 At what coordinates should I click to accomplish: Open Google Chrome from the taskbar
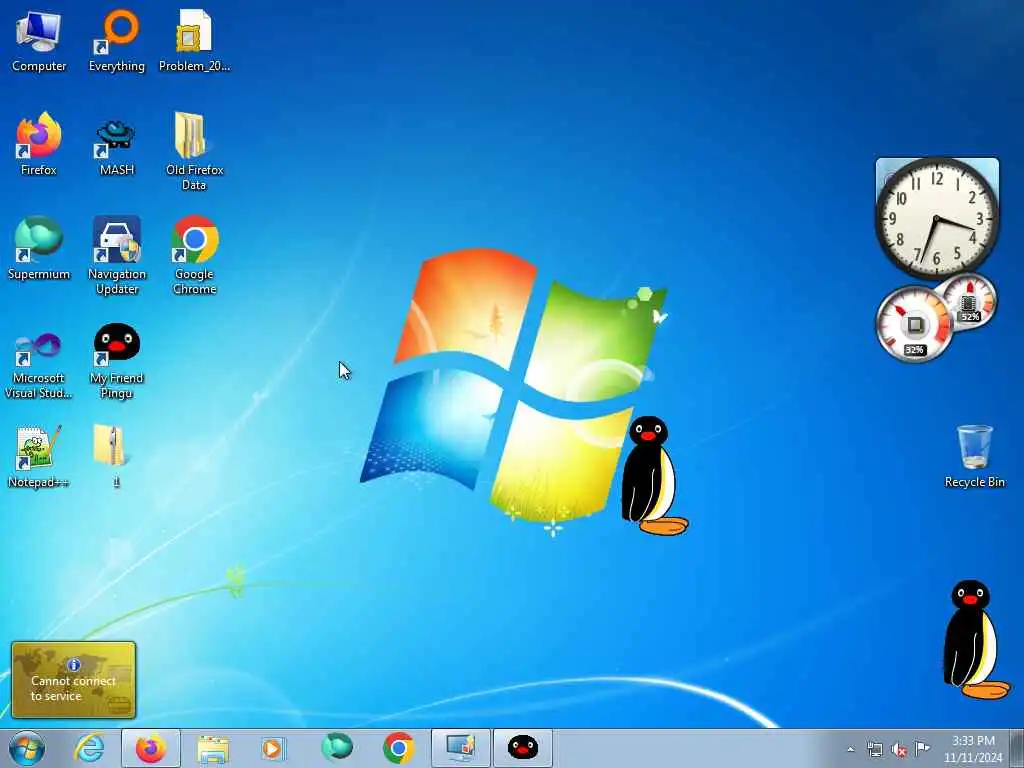(x=398, y=748)
